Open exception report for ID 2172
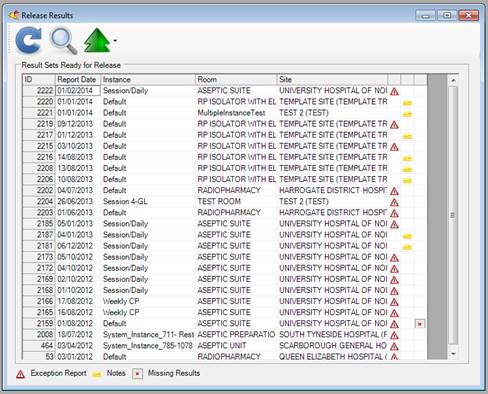This screenshot has width=488, height=394. click(394, 269)
